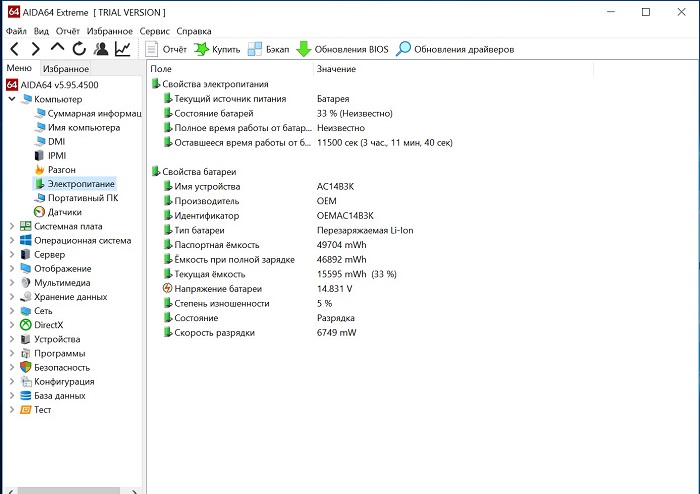Expand the Хранение данных node

pyautogui.click(x=12, y=297)
